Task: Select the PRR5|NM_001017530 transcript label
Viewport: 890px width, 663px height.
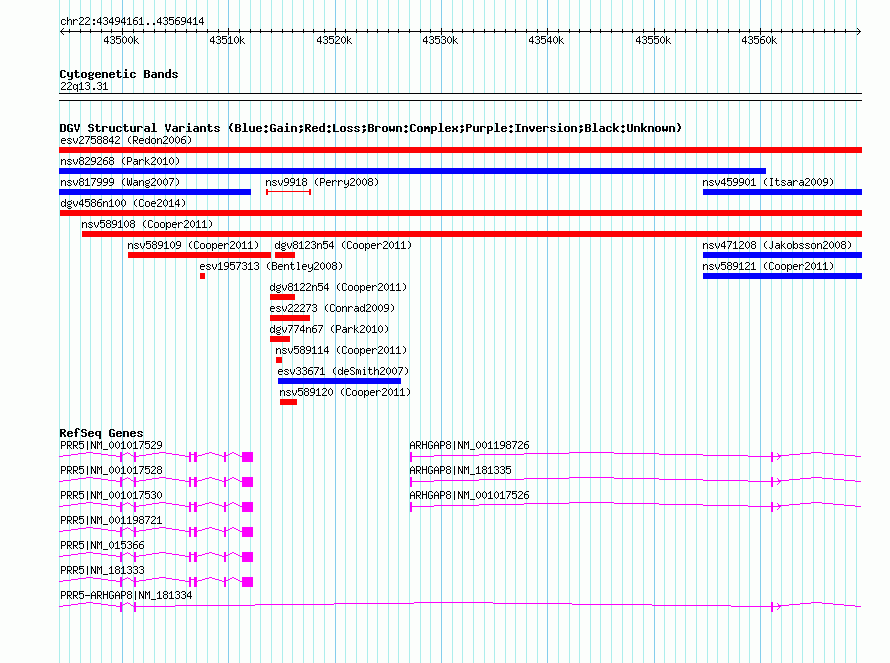Action: point(111,496)
